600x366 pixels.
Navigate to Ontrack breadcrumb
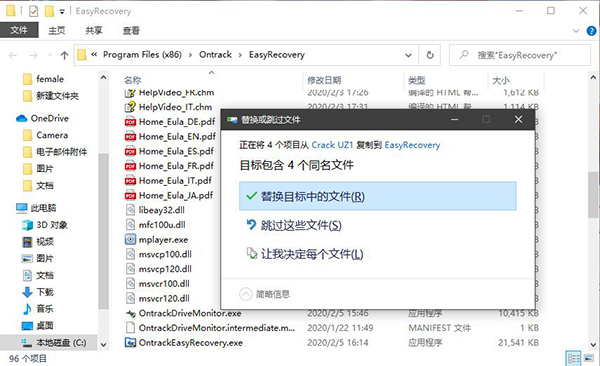(215, 55)
